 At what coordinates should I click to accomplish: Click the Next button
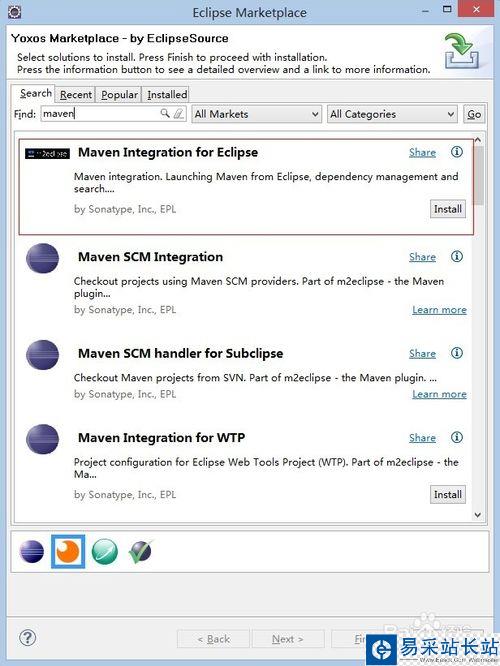point(288,639)
